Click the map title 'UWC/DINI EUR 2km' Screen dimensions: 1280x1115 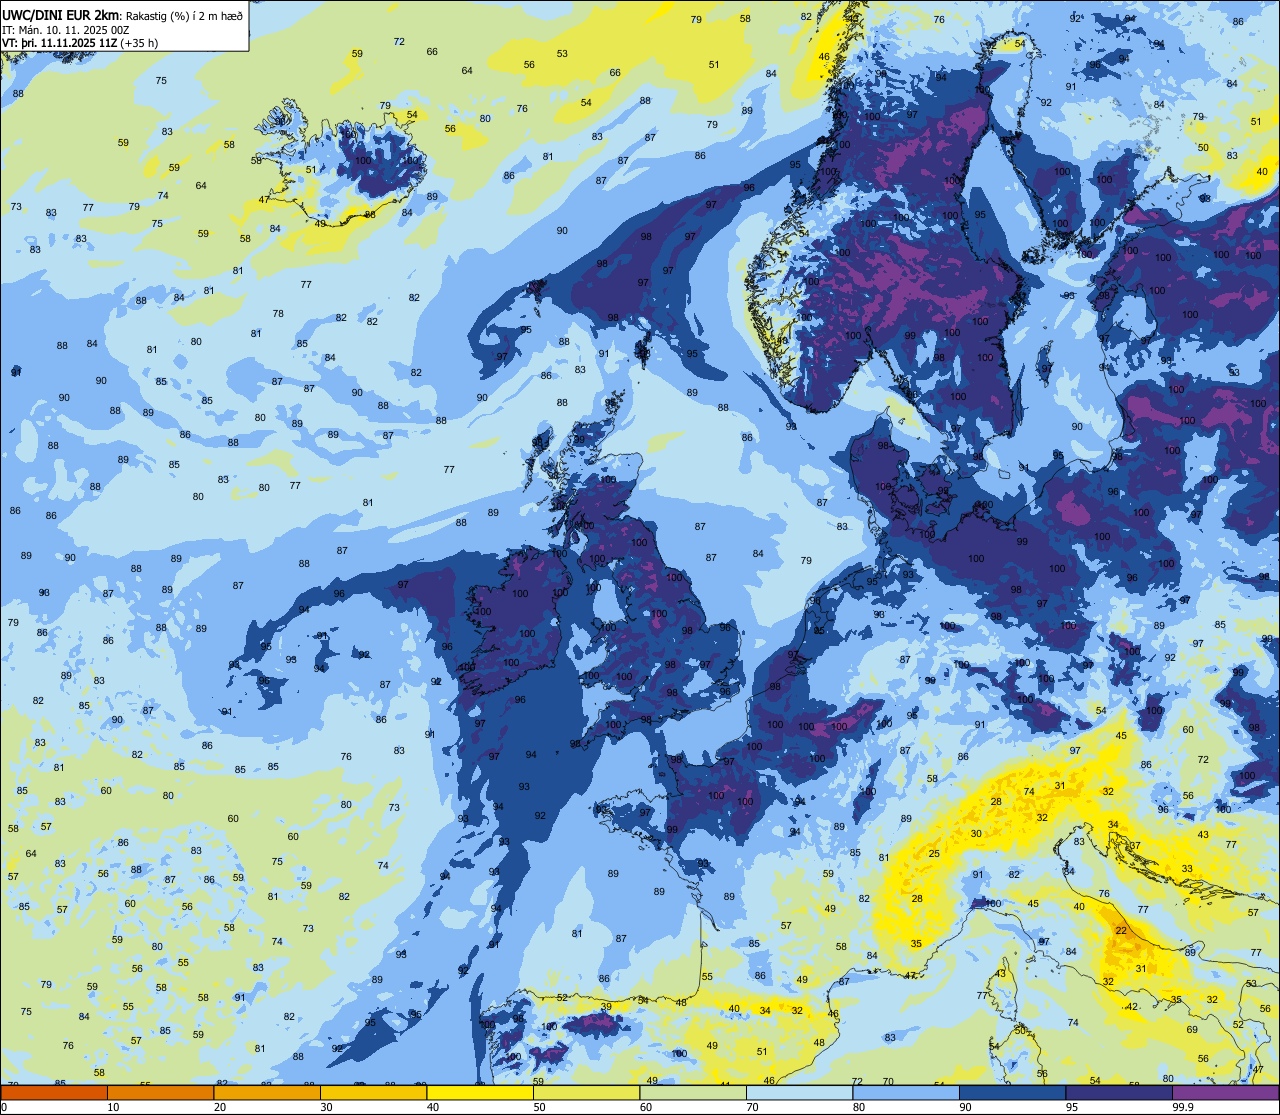(x=61, y=17)
